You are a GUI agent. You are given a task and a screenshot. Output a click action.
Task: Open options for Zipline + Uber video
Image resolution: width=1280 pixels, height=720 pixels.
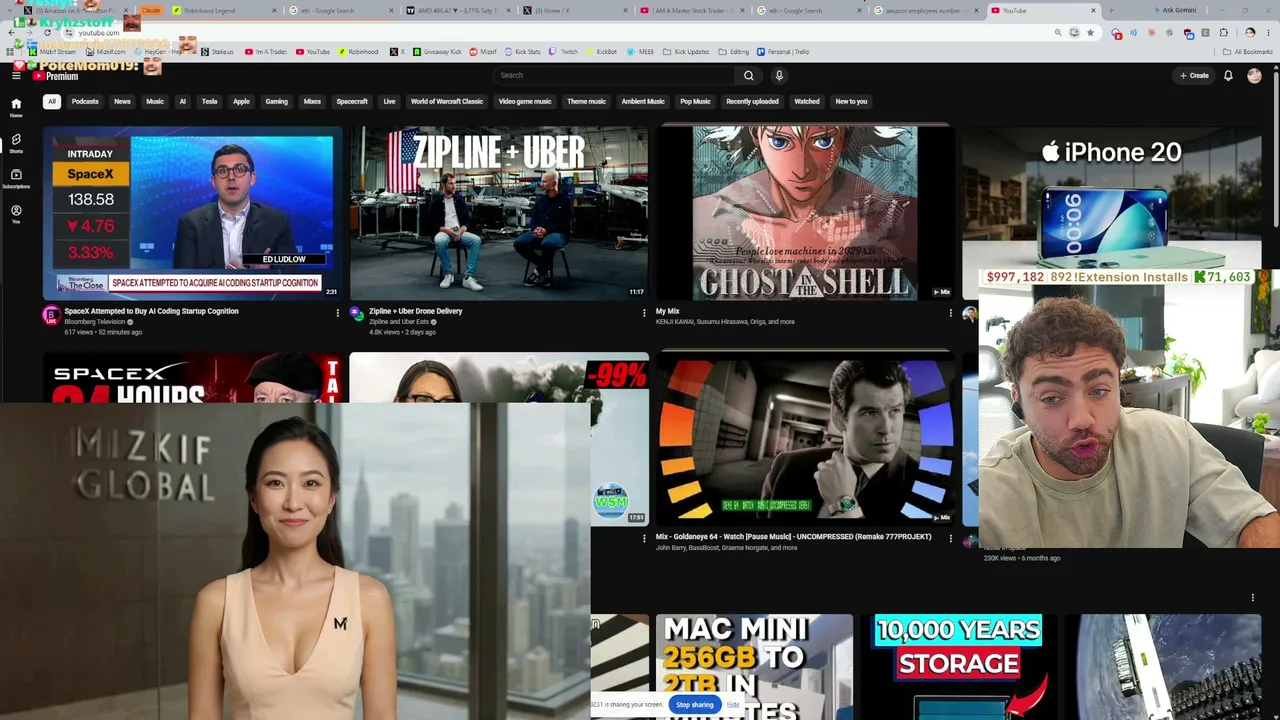click(x=644, y=313)
